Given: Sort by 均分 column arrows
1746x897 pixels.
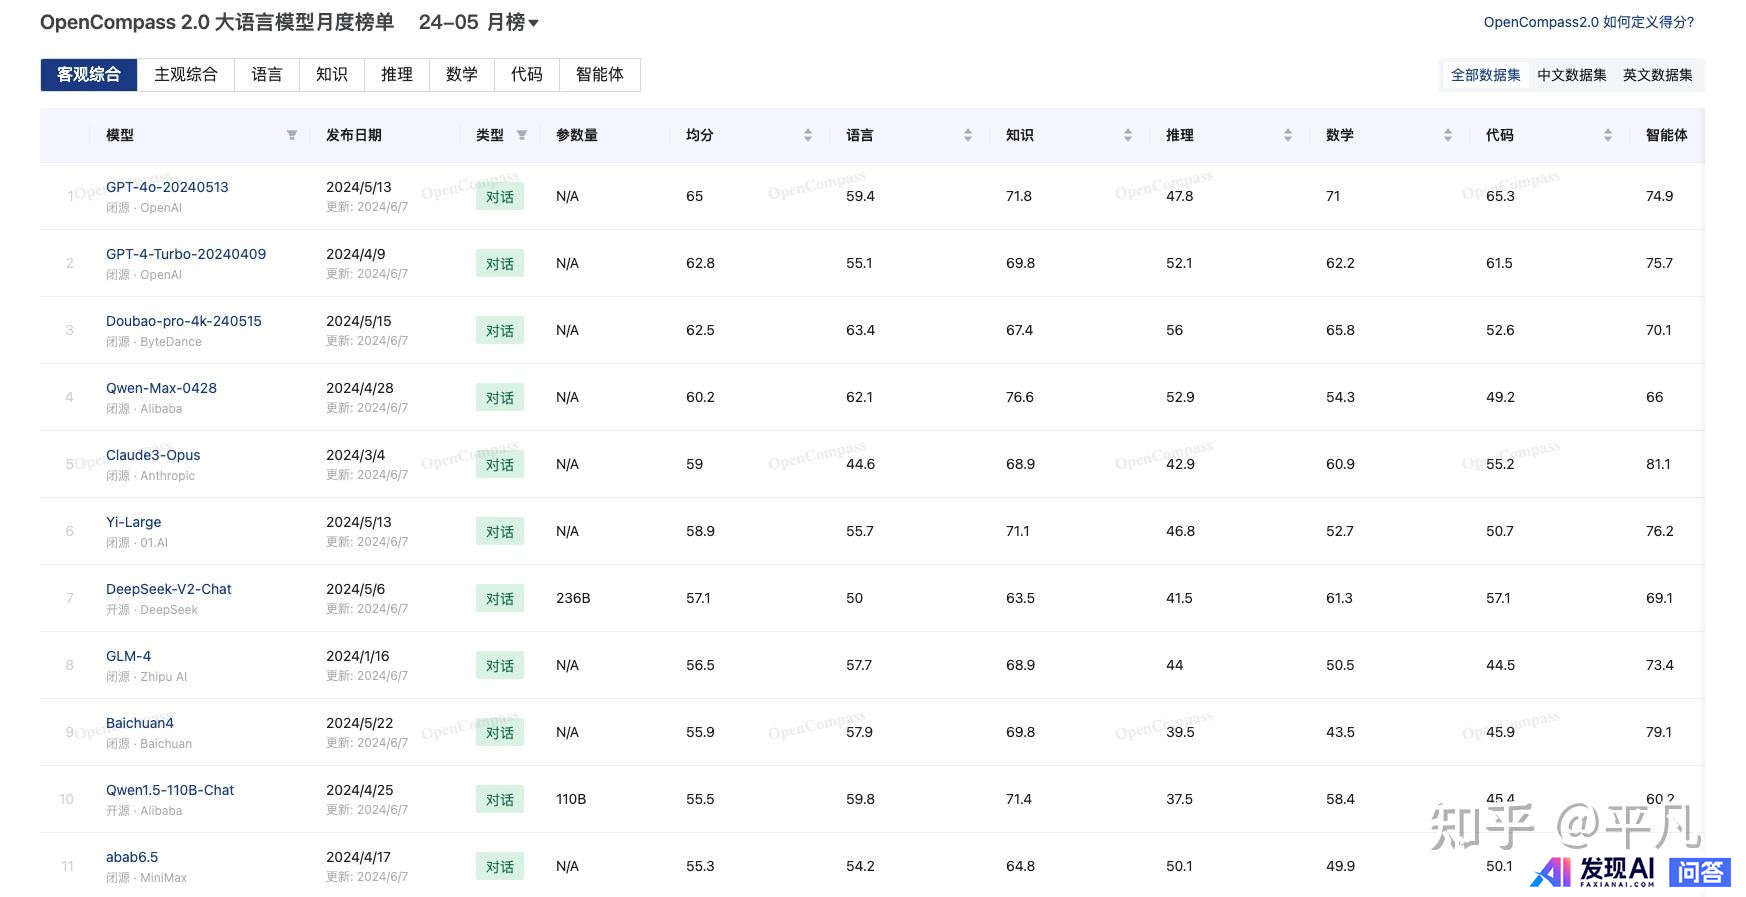Looking at the screenshot, I should 808,135.
